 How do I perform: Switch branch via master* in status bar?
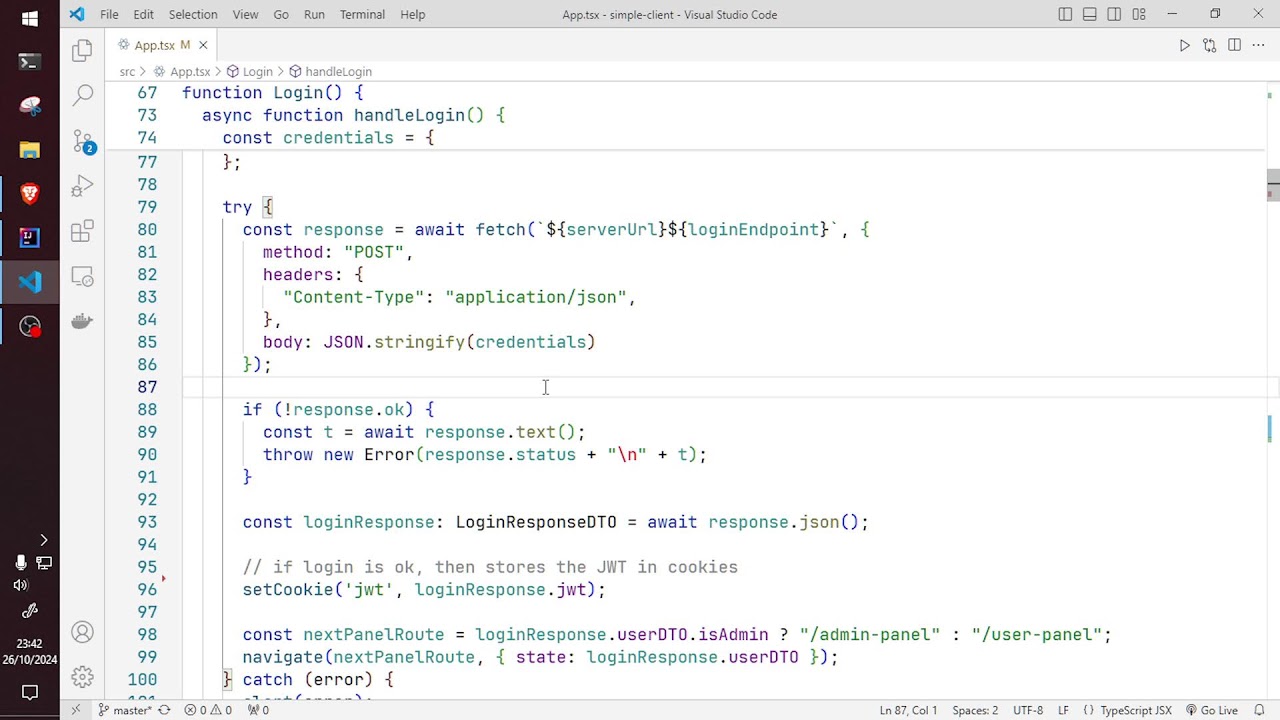tap(125, 710)
